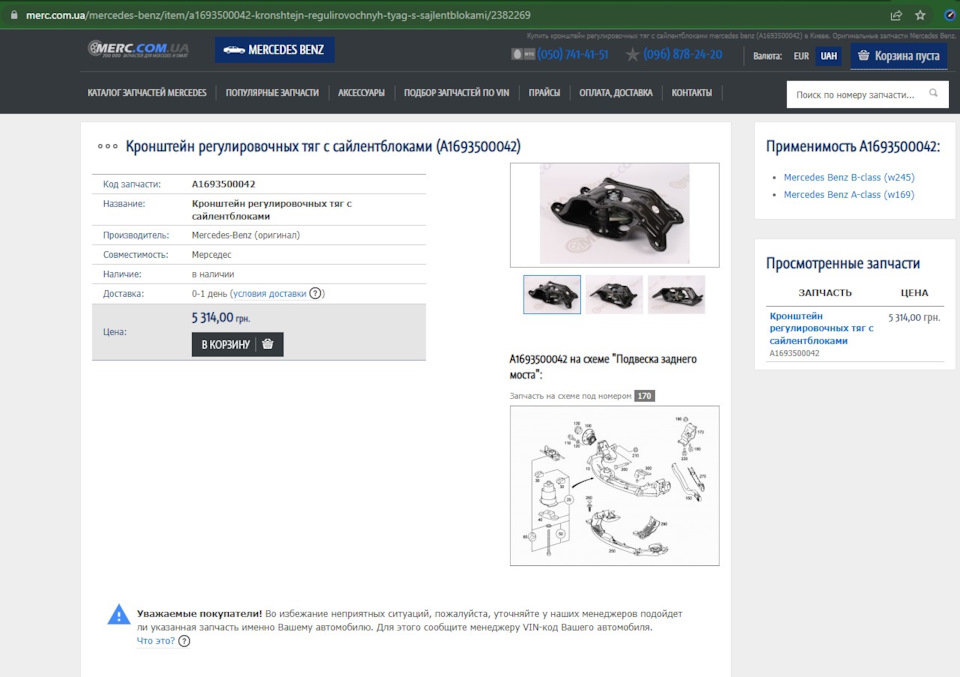Screen dimensions: 960x677
Task: Add part to cart with 'В КОРЗИНУ'
Action: pyautogui.click(x=238, y=344)
